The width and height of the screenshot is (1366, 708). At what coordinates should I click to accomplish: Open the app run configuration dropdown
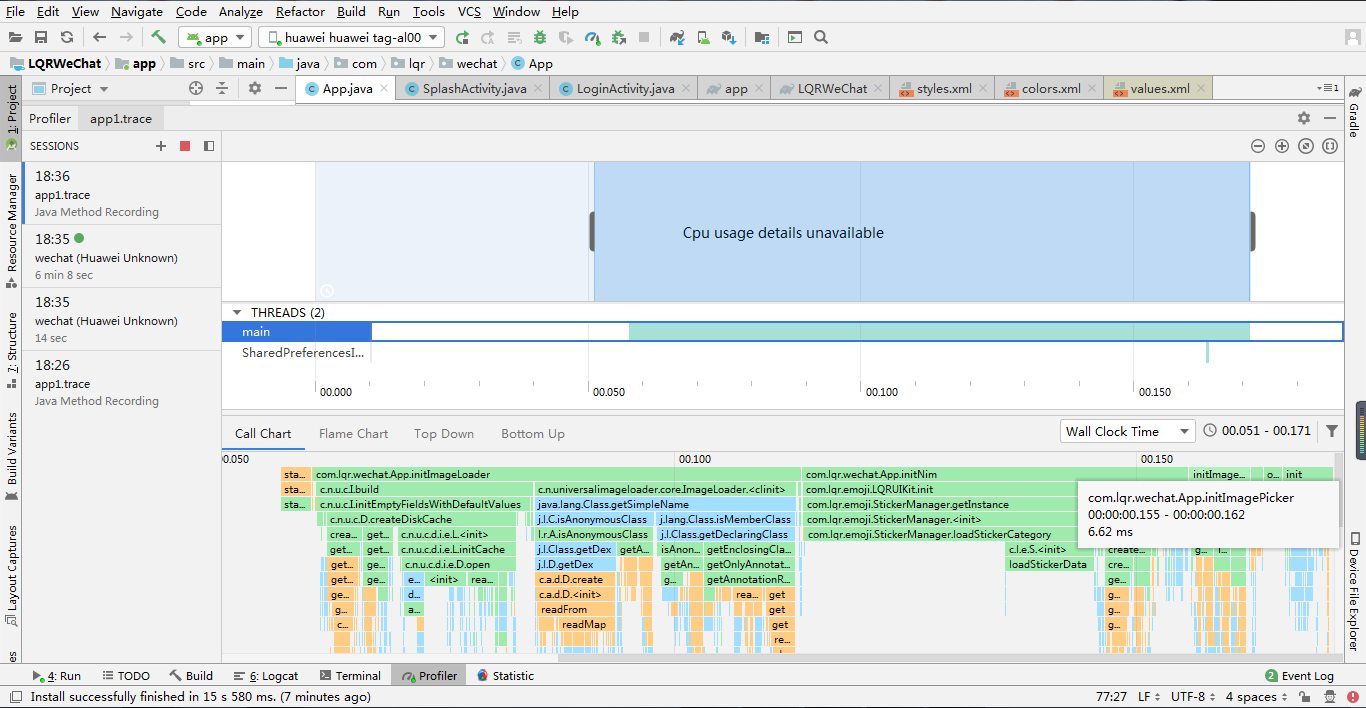(216, 37)
